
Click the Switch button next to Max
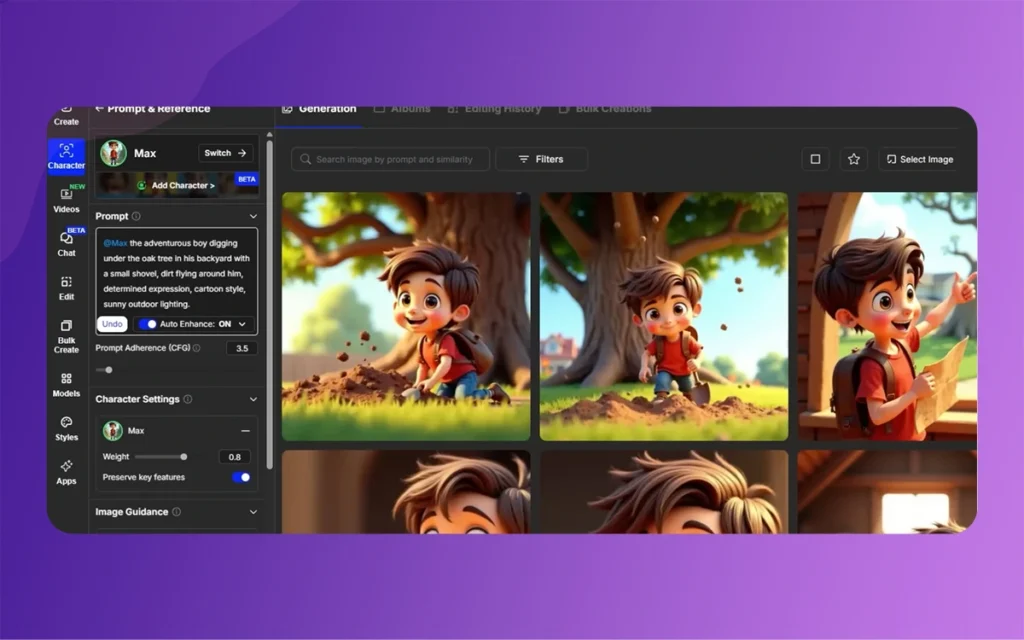point(225,152)
